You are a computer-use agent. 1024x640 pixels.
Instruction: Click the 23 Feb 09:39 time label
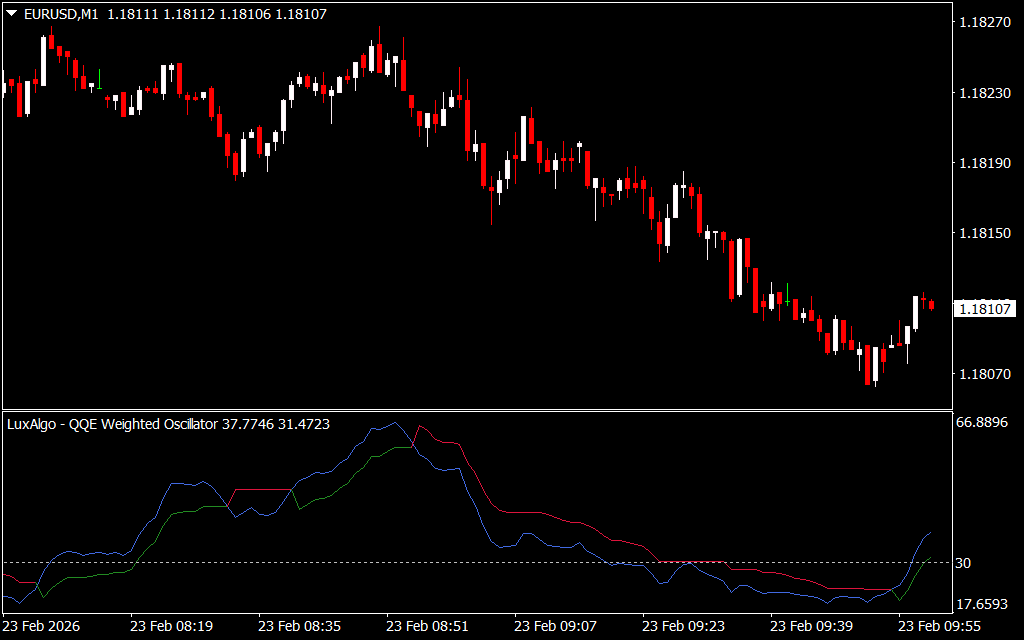tap(814, 626)
